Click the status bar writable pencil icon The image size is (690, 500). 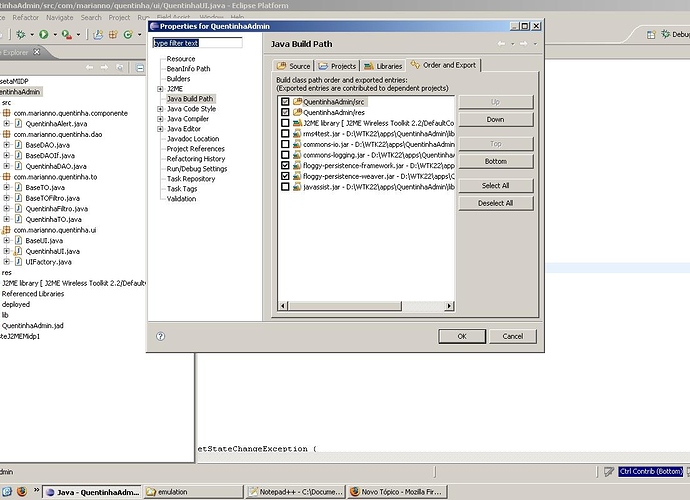point(609,472)
